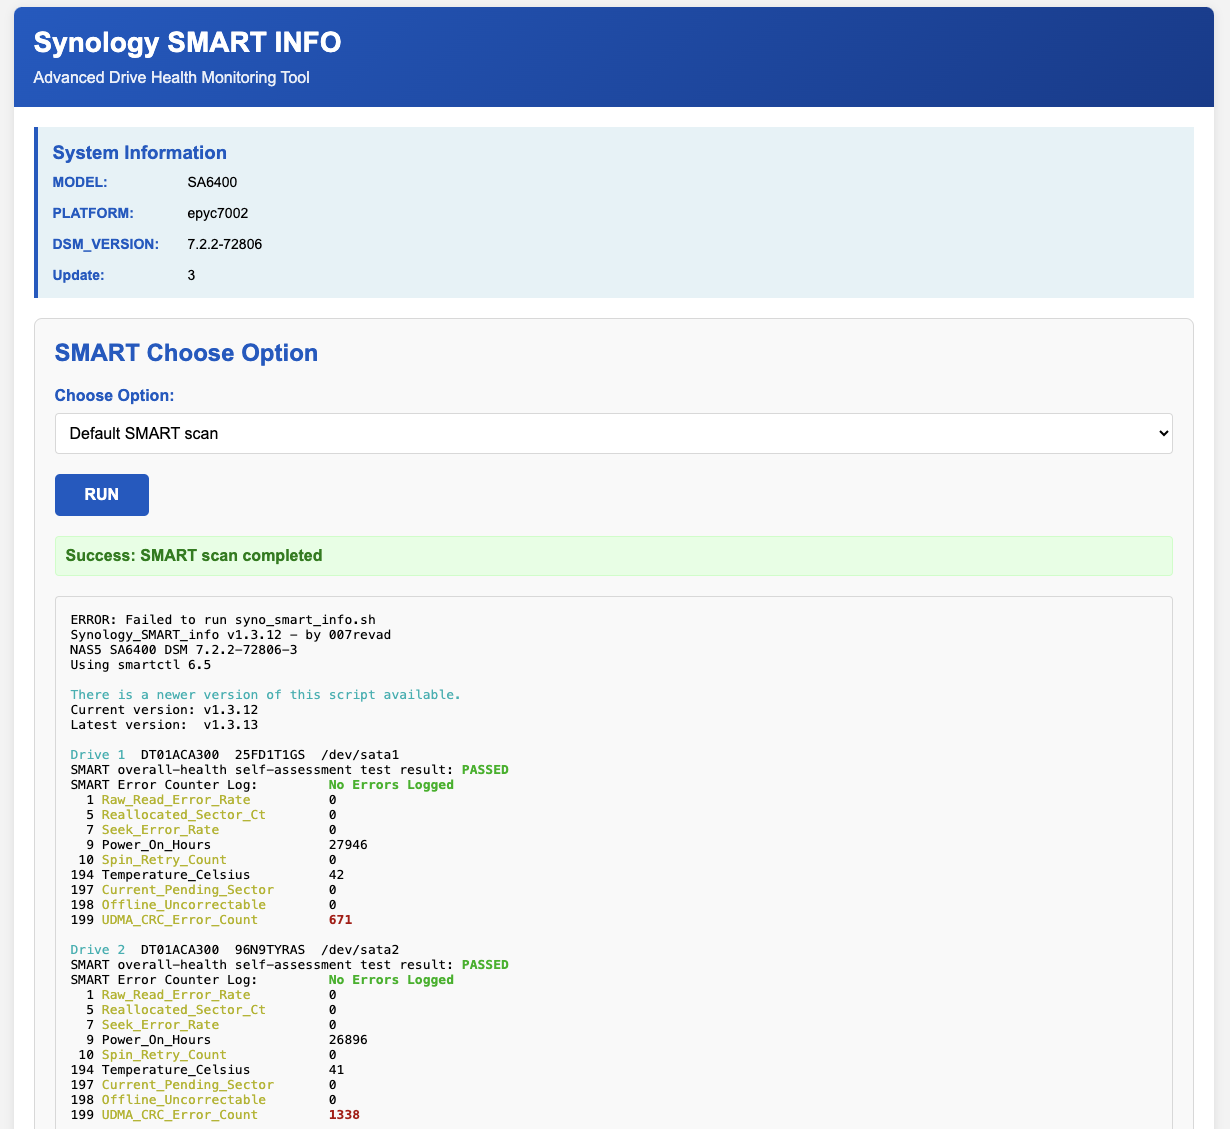Click the "Choose Option:" field label

[x=114, y=396]
